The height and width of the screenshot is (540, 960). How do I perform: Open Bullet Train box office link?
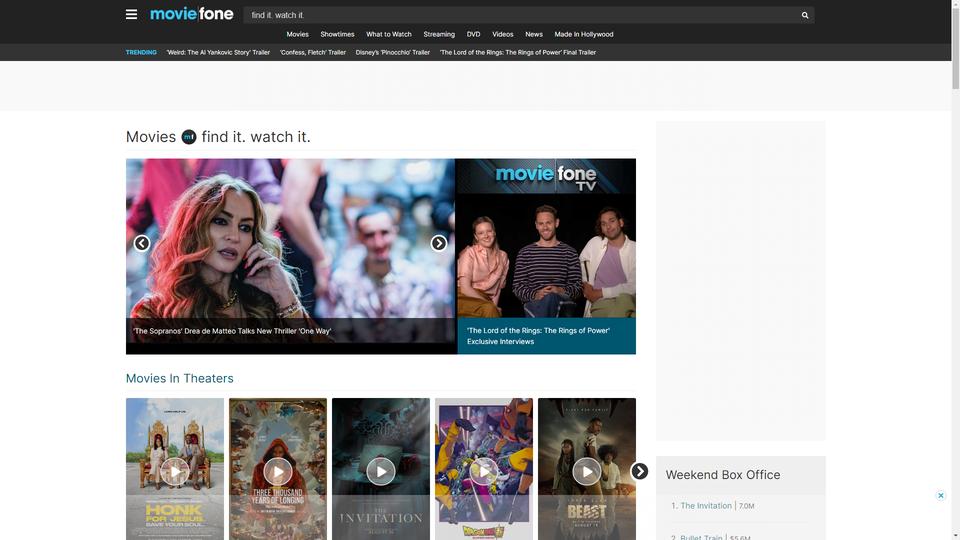pos(701,537)
